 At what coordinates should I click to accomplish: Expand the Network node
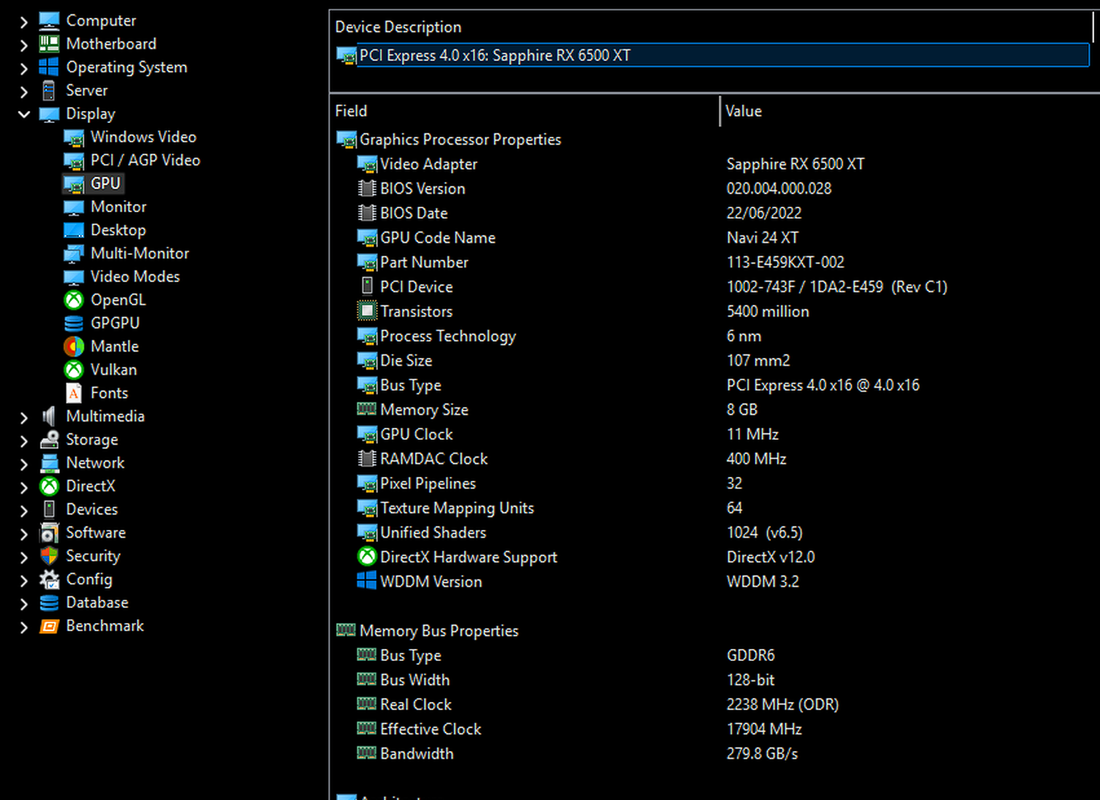24,464
